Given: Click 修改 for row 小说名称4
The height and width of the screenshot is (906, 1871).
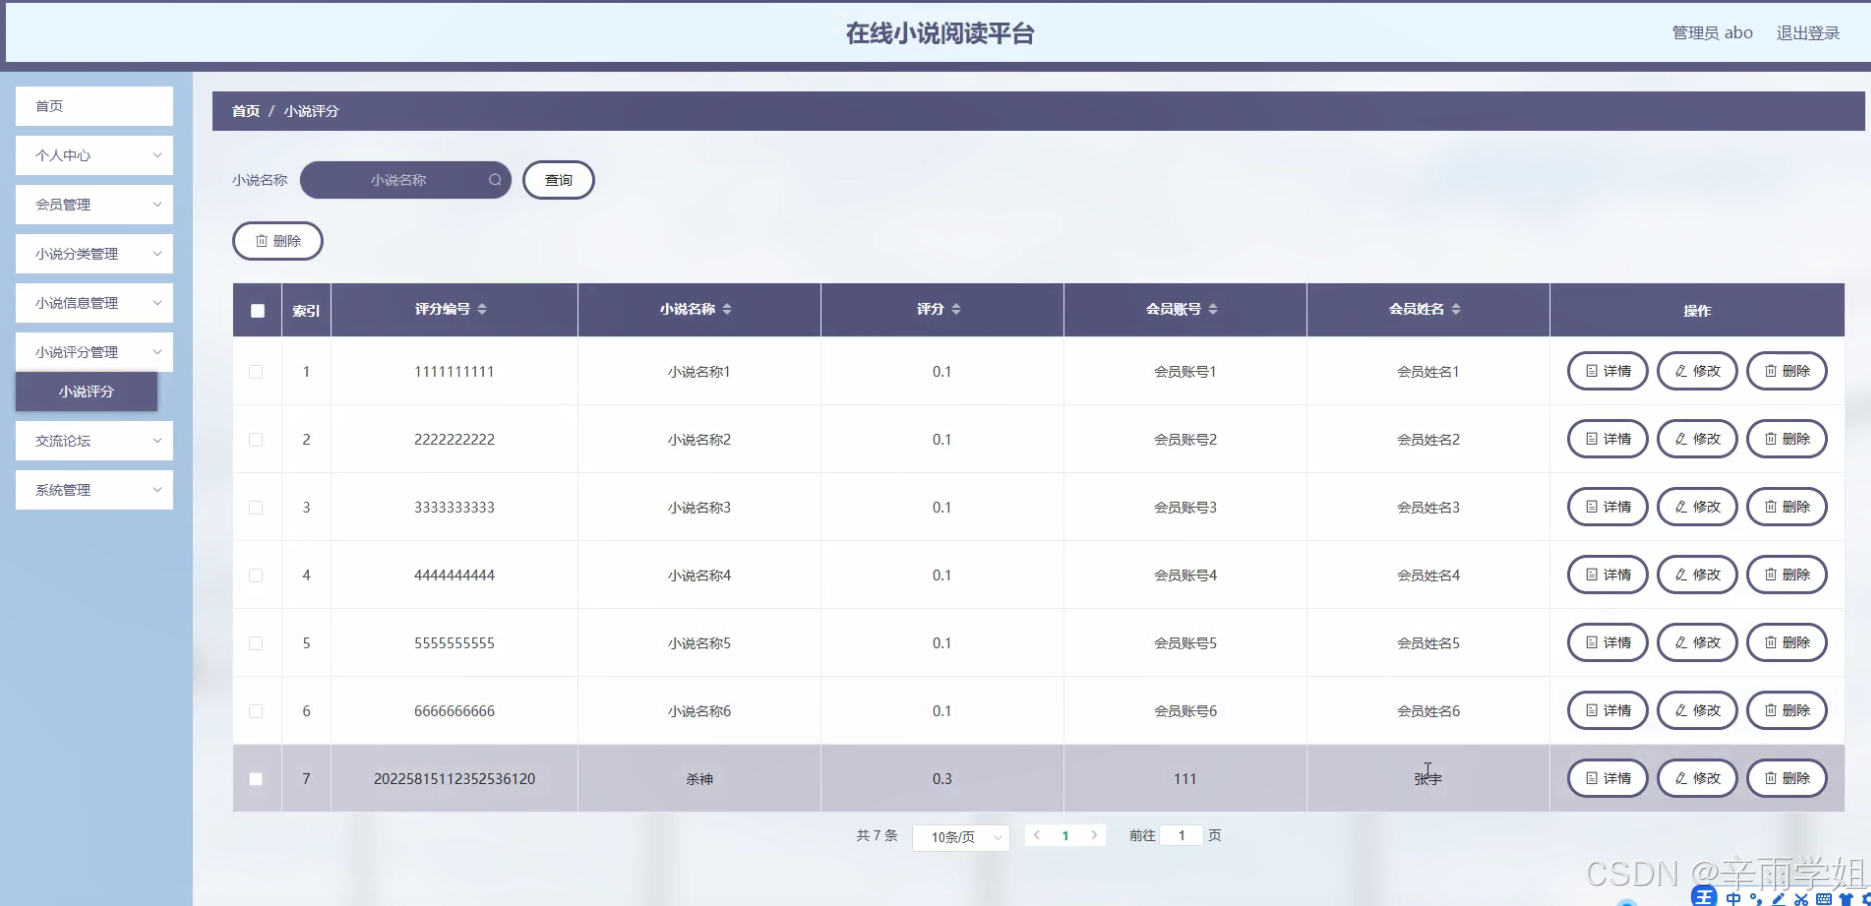Looking at the screenshot, I should click(x=1697, y=575).
